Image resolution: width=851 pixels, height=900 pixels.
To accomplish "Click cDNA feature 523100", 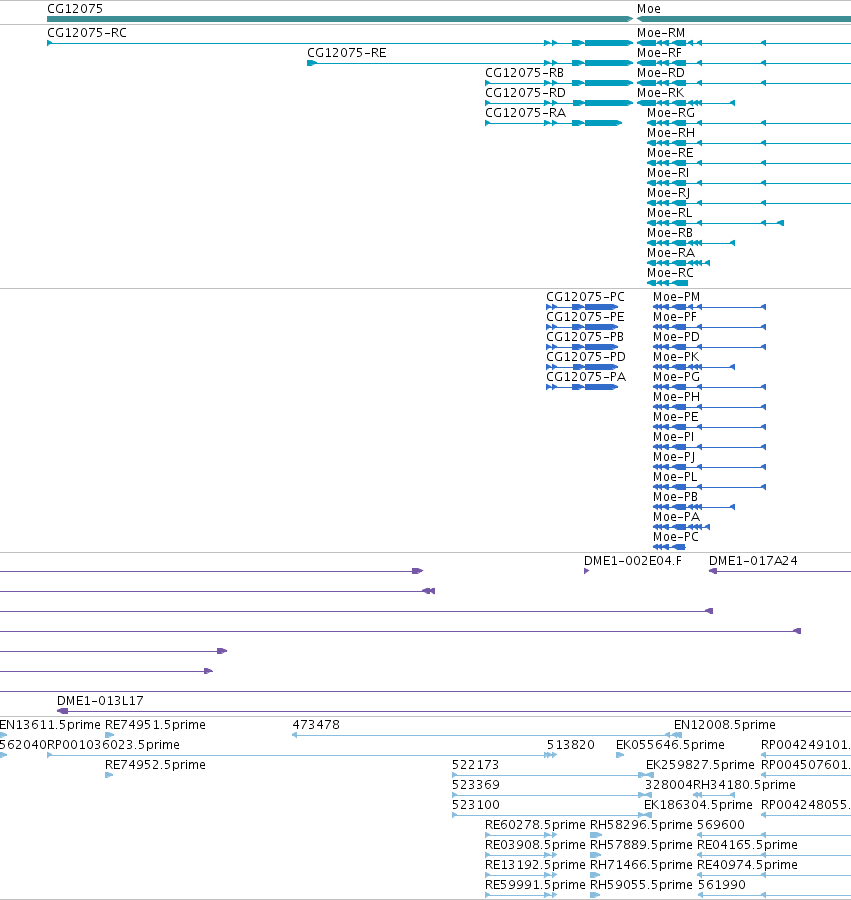I will (476, 805).
